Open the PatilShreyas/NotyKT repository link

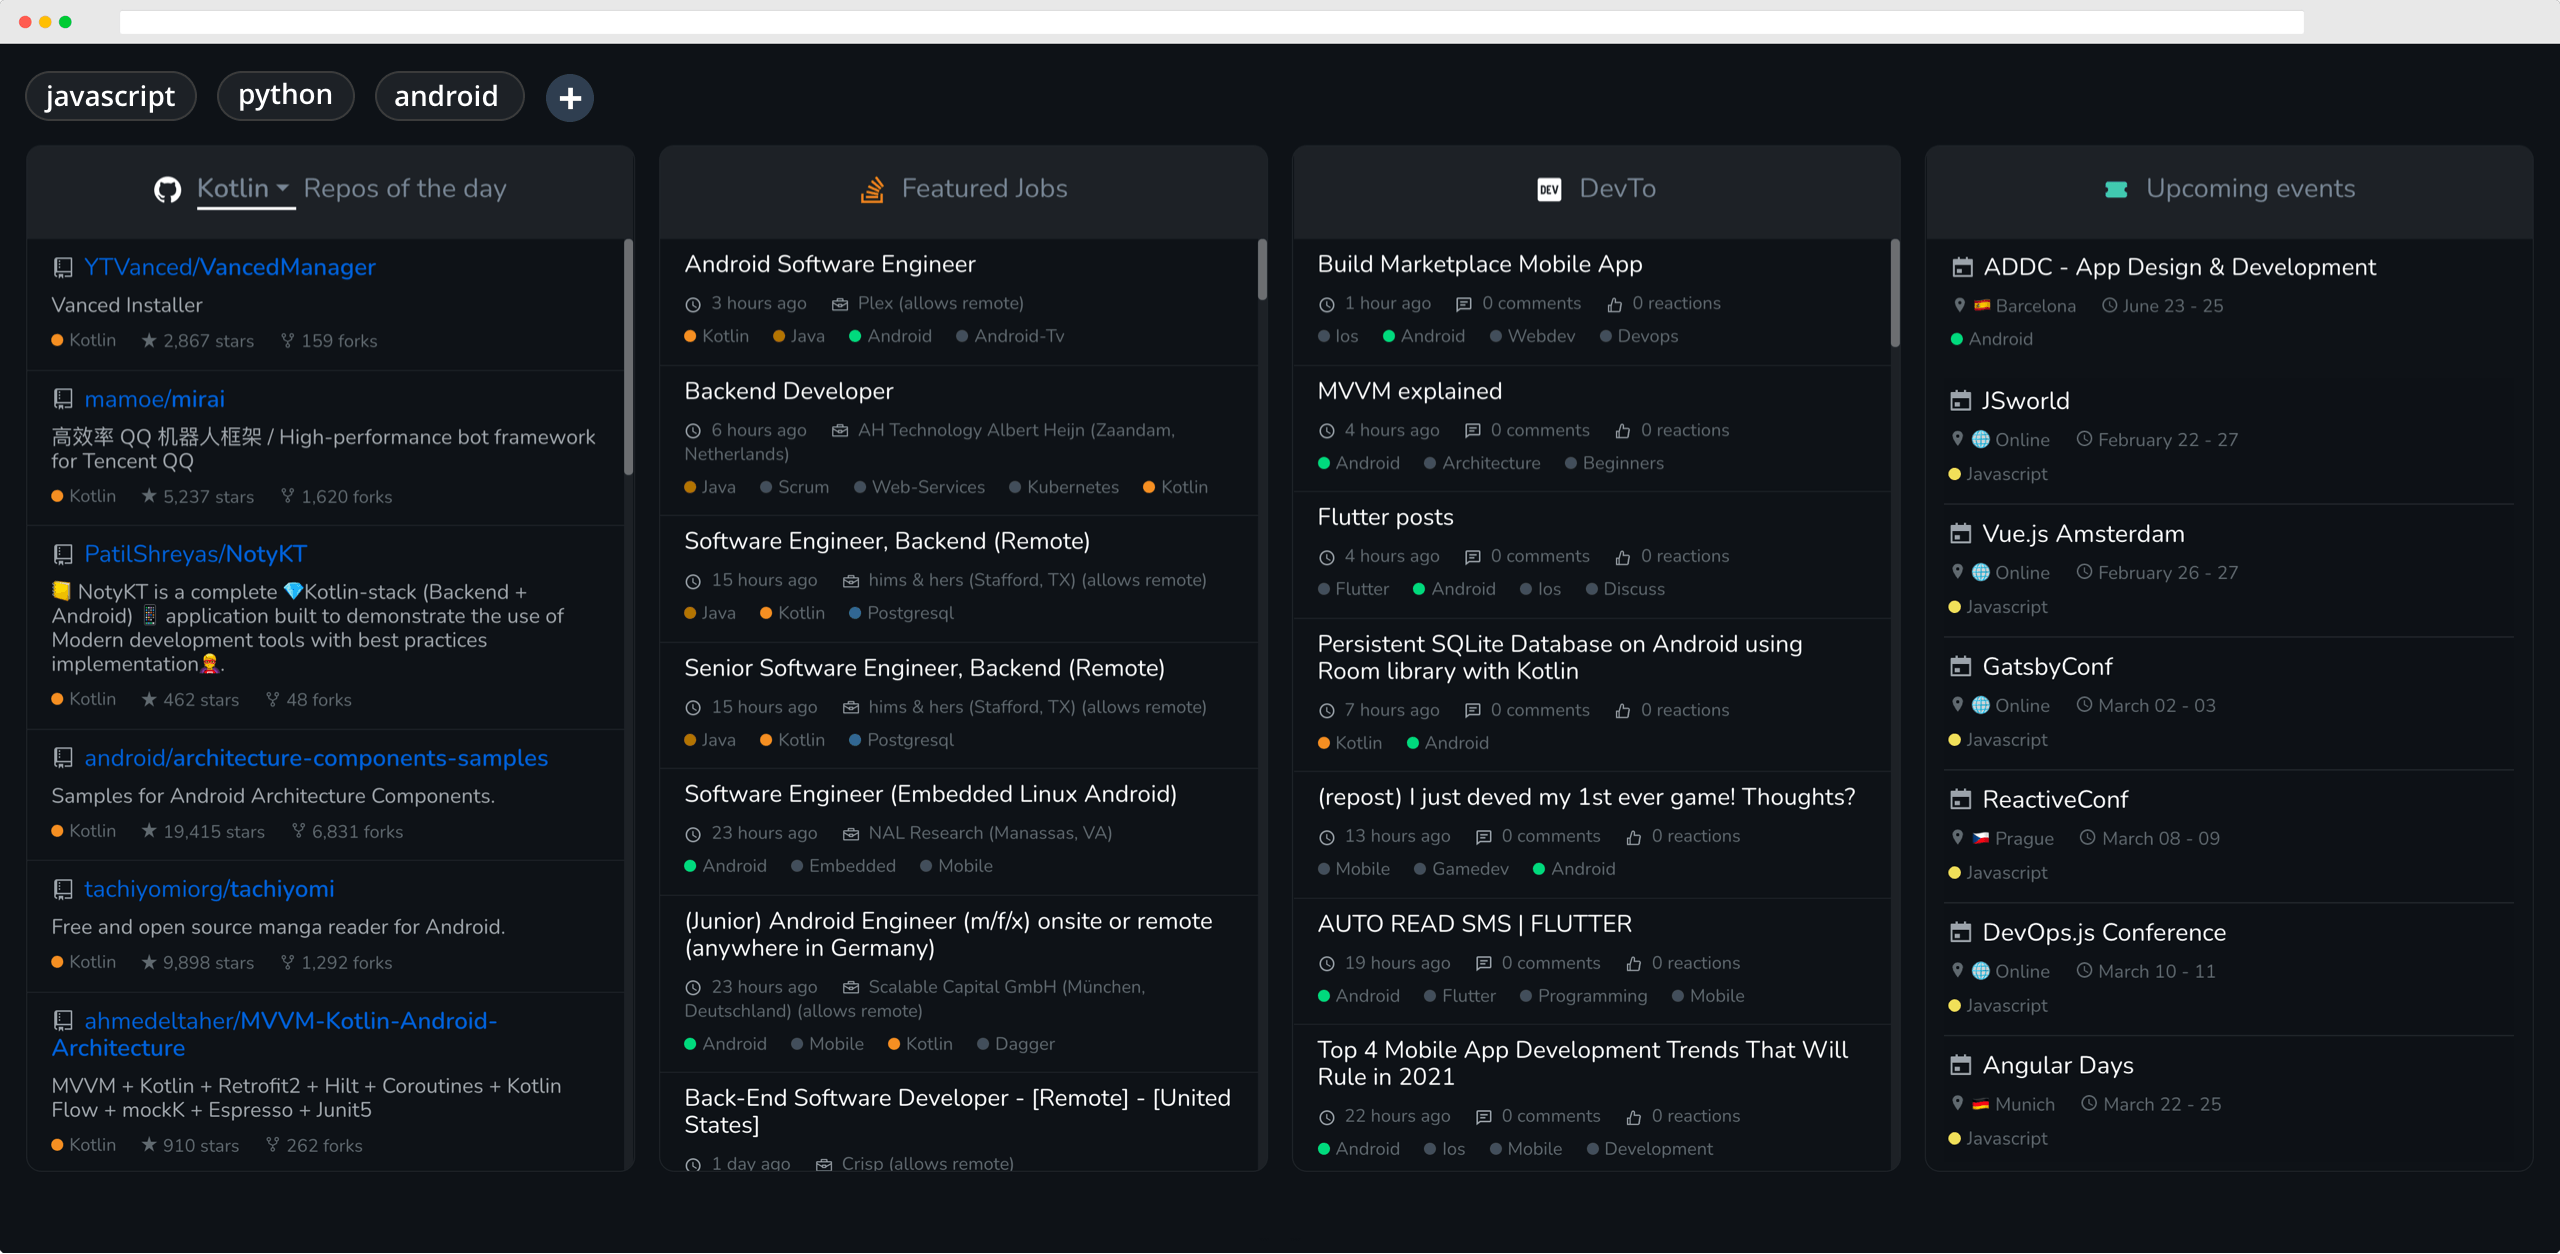(195, 553)
